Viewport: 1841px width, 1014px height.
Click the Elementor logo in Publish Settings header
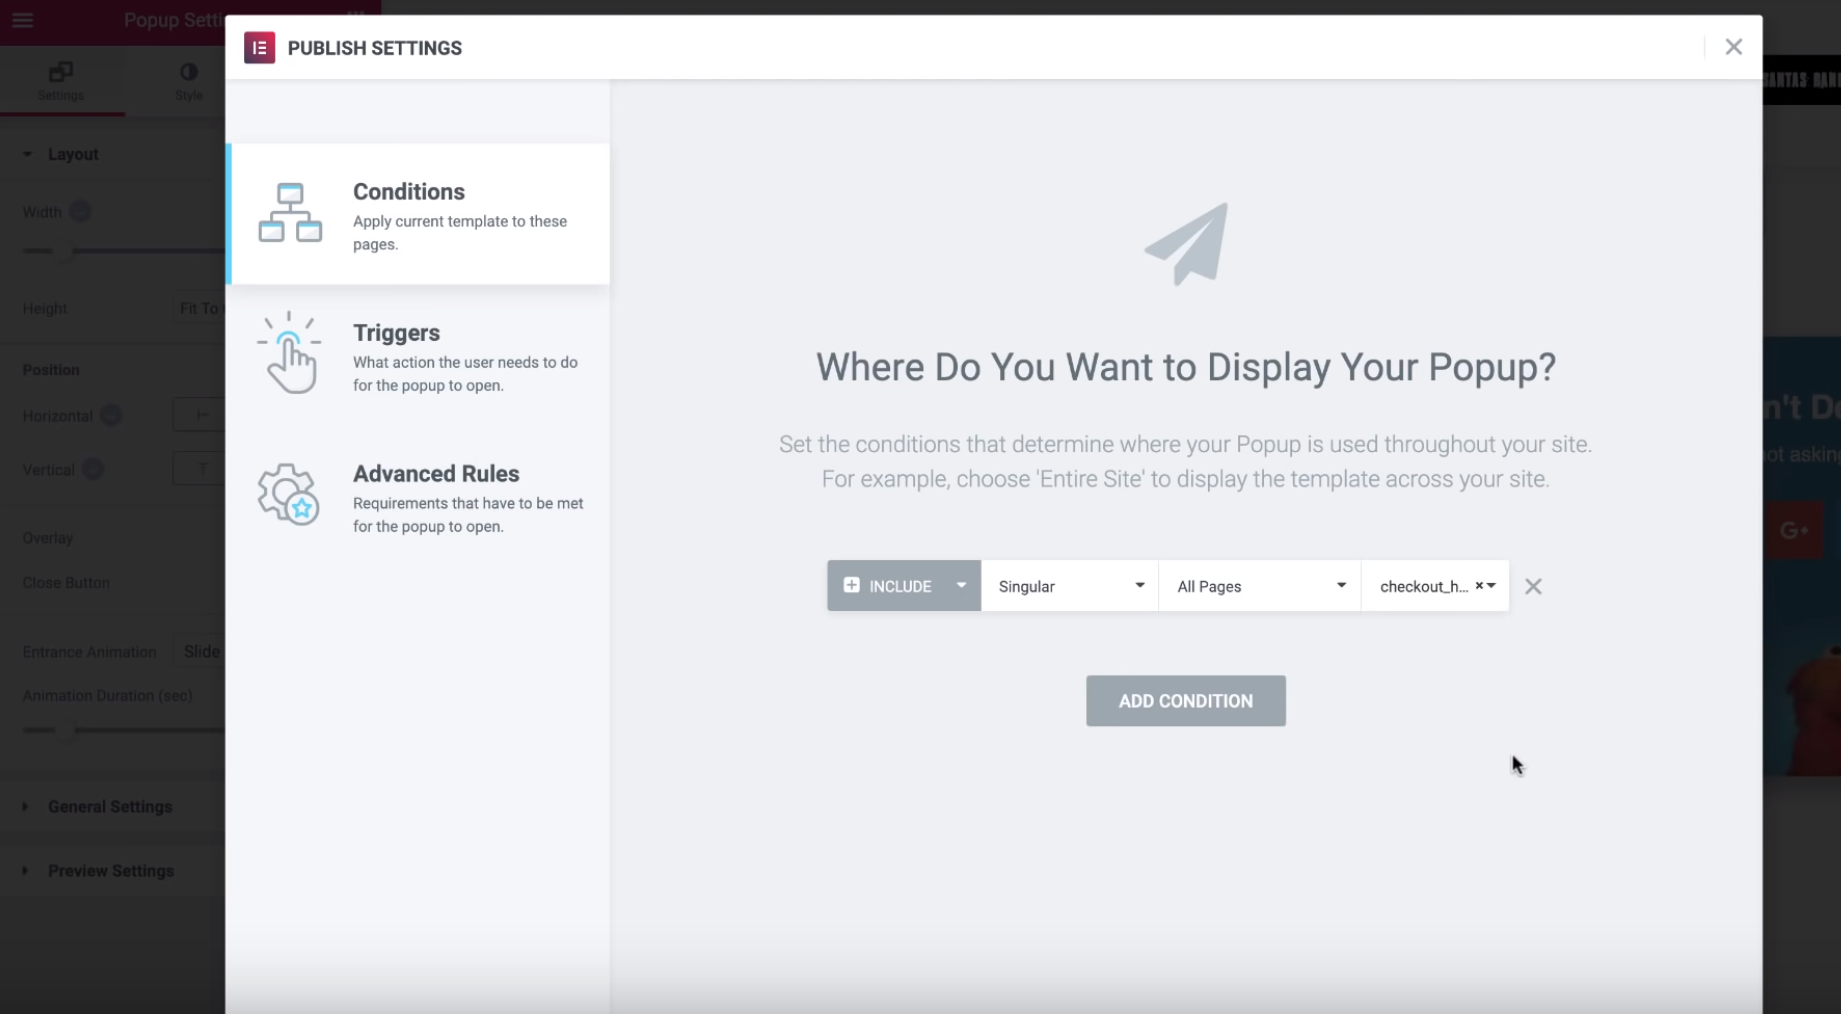click(259, 48)
